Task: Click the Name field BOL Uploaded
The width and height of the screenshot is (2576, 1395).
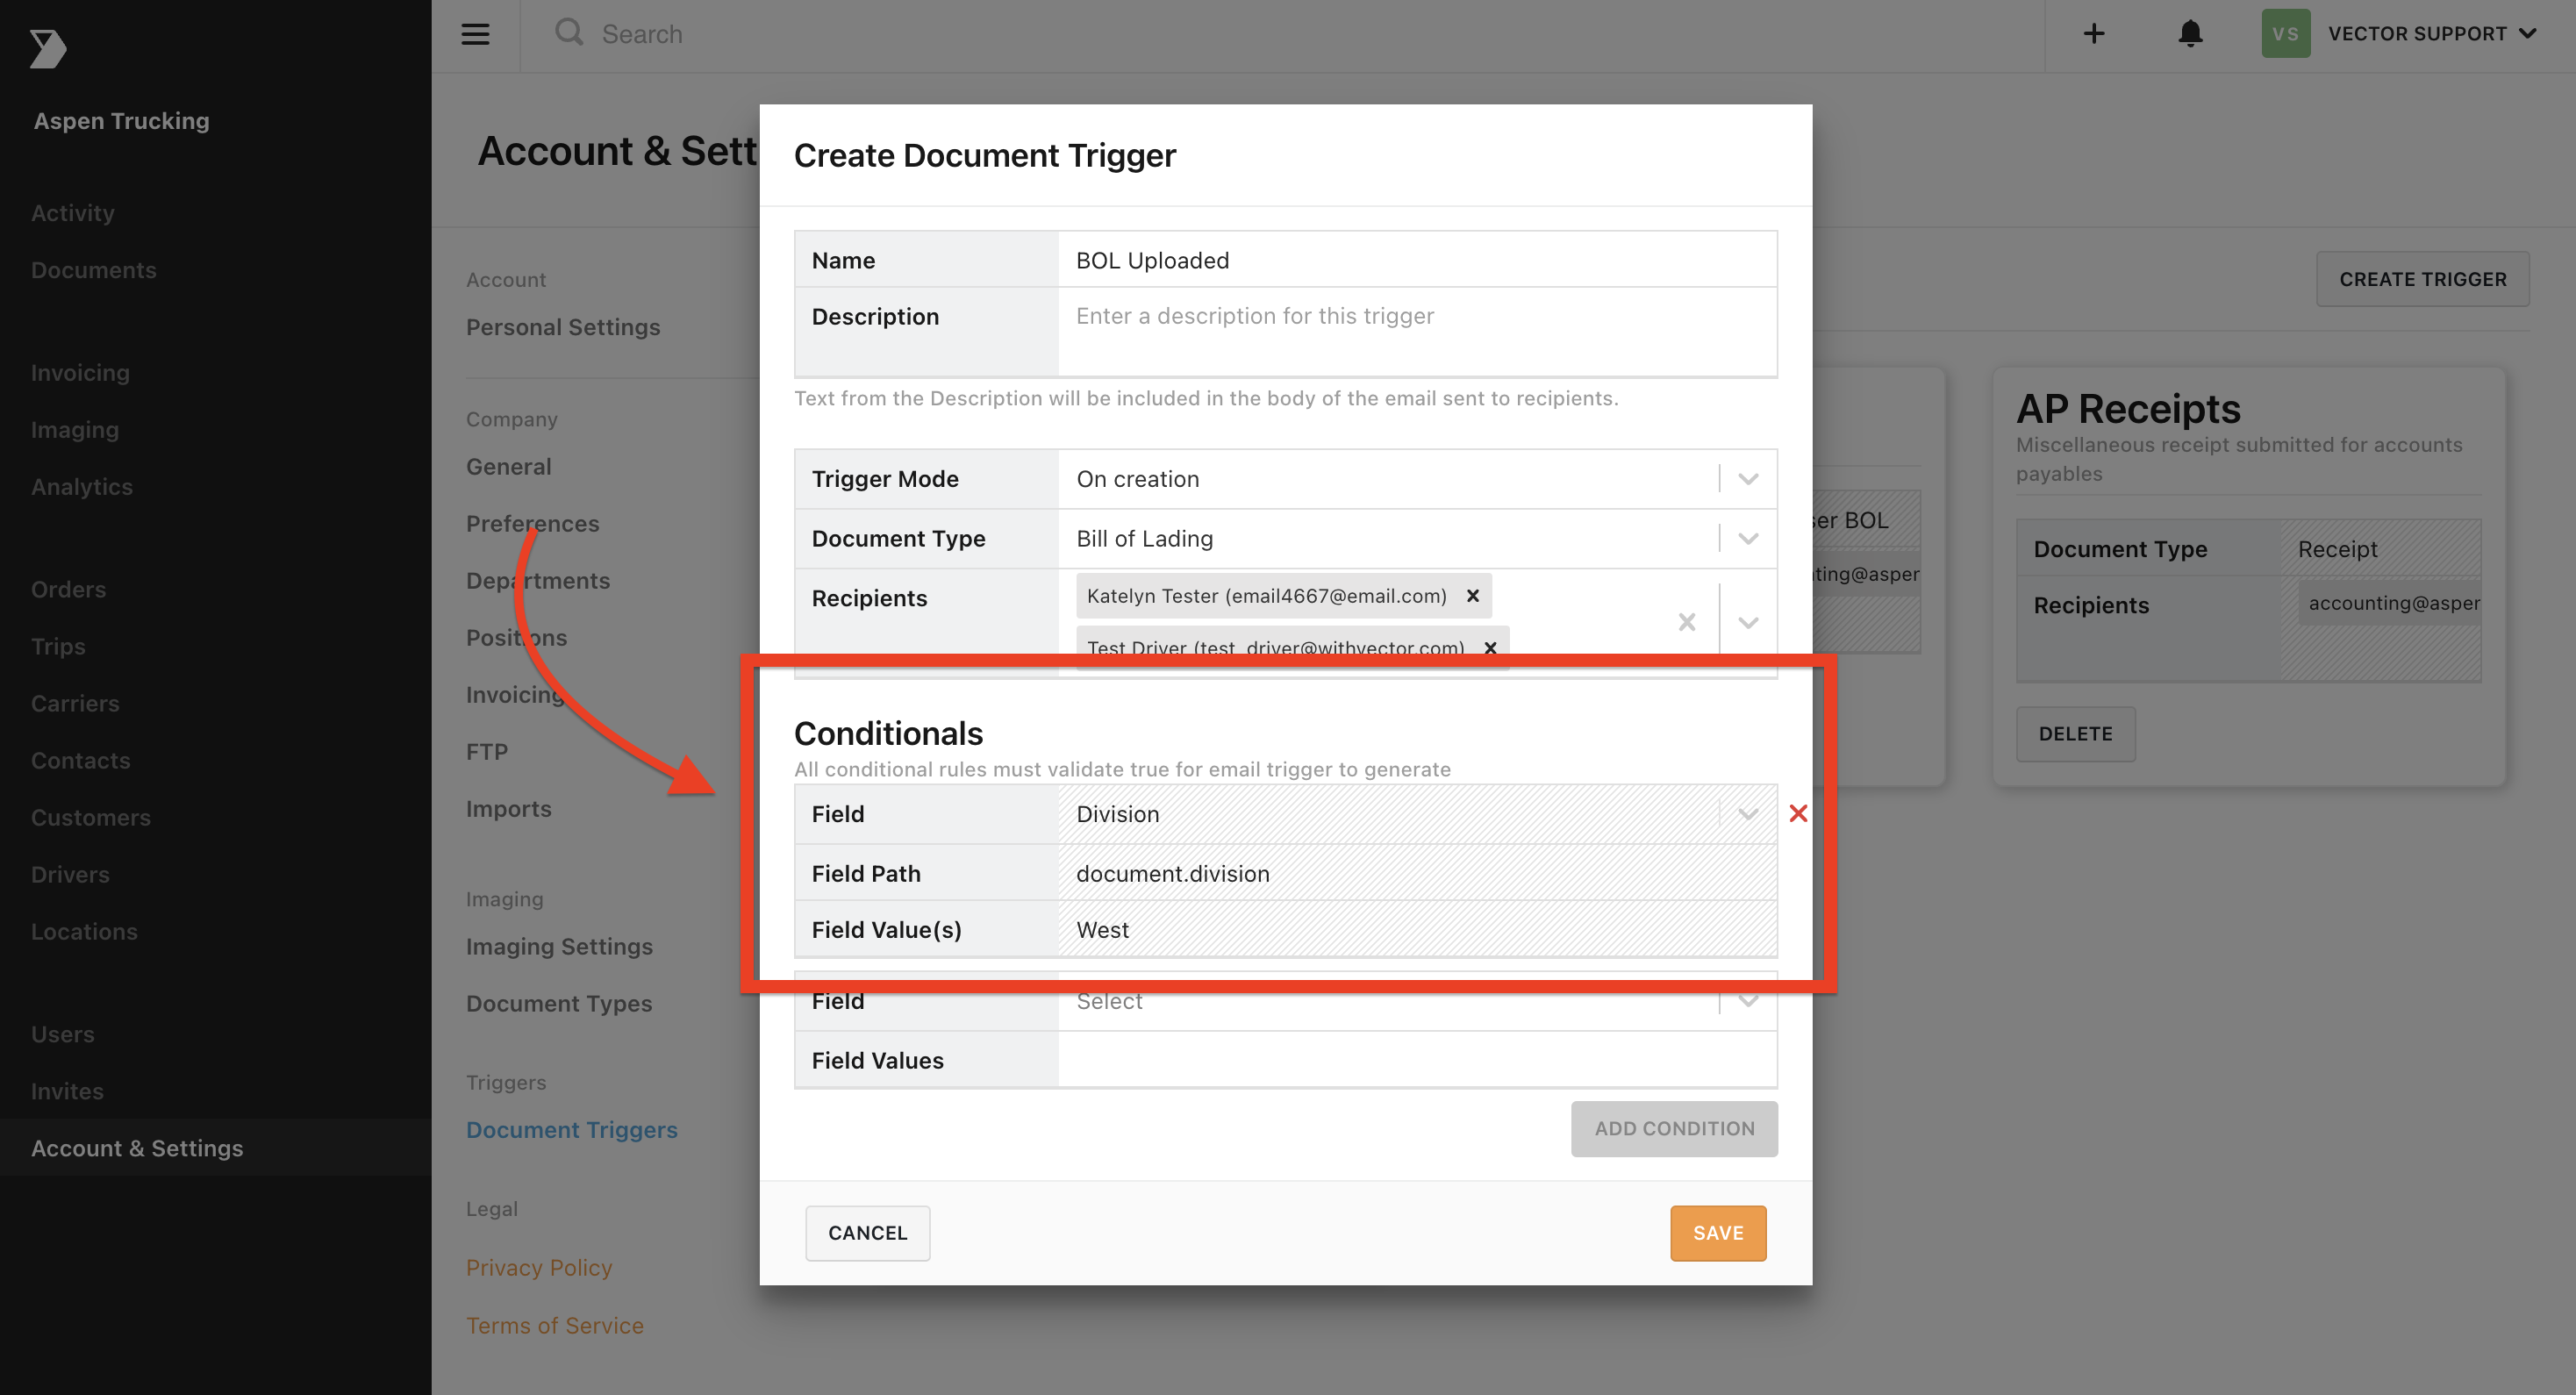Action: click(x=1417, y=261)
